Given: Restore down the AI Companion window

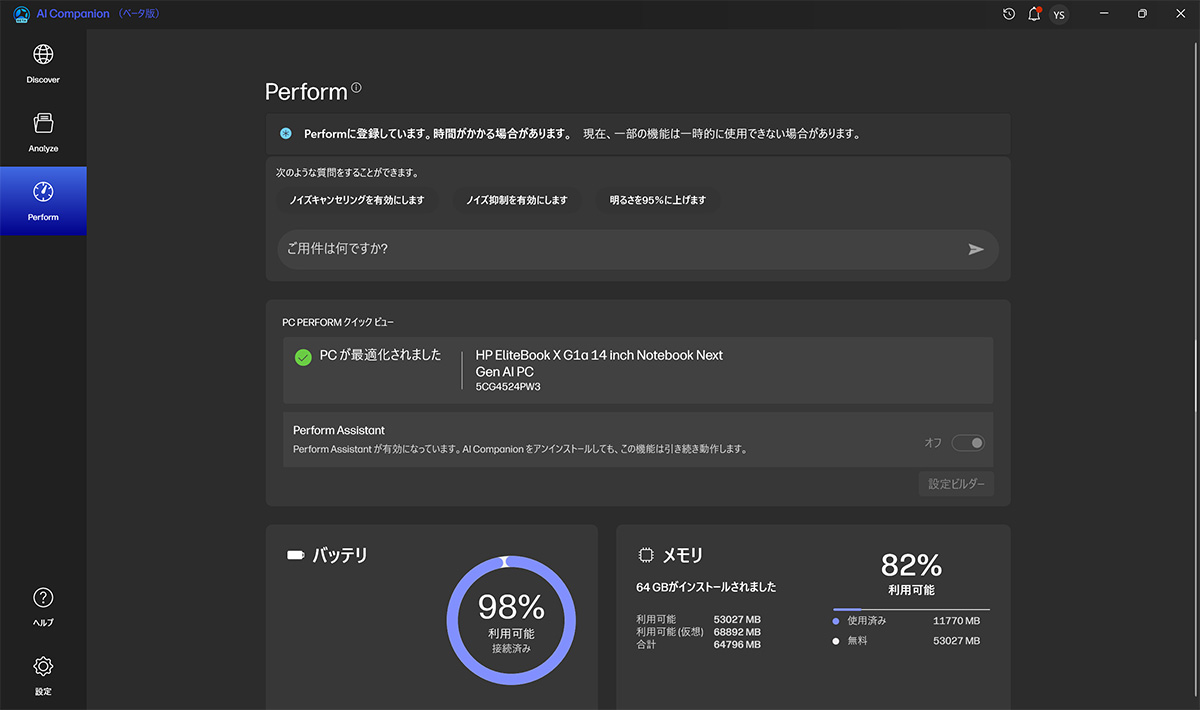Looking at the screenshot, I should (1142, 14).
